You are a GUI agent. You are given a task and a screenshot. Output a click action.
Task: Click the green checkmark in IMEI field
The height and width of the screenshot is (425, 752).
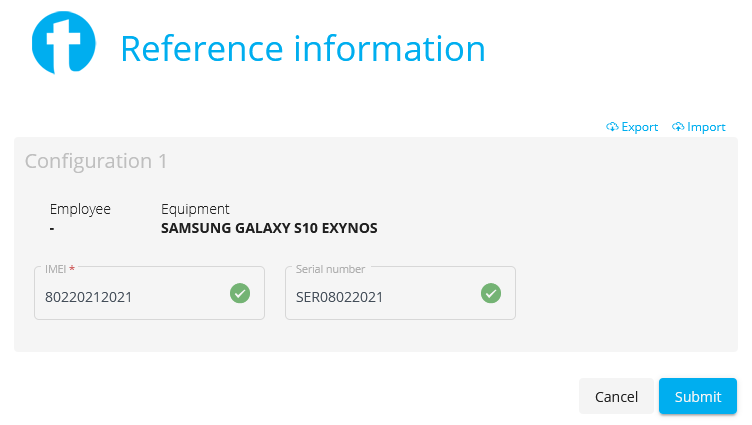point(240,293)
